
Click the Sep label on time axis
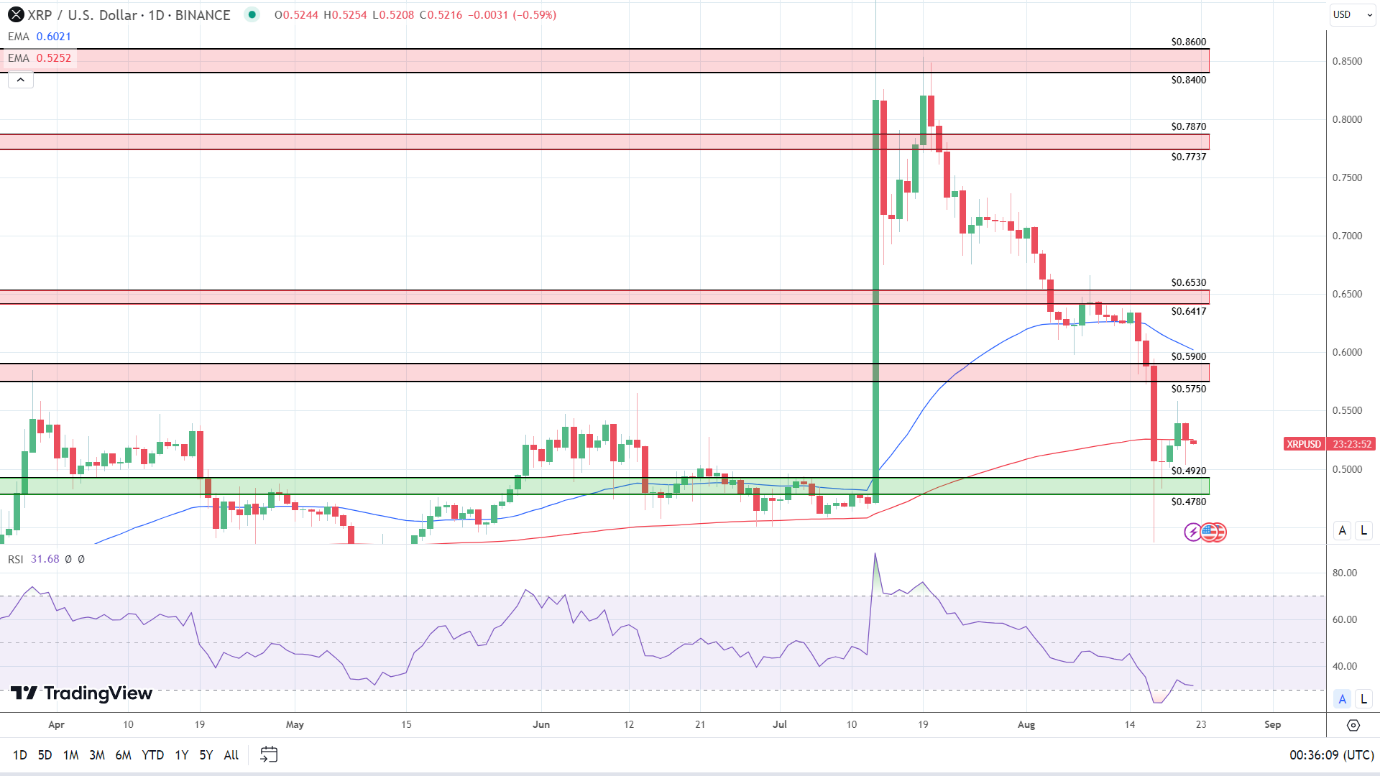(x=1272, y=725)
